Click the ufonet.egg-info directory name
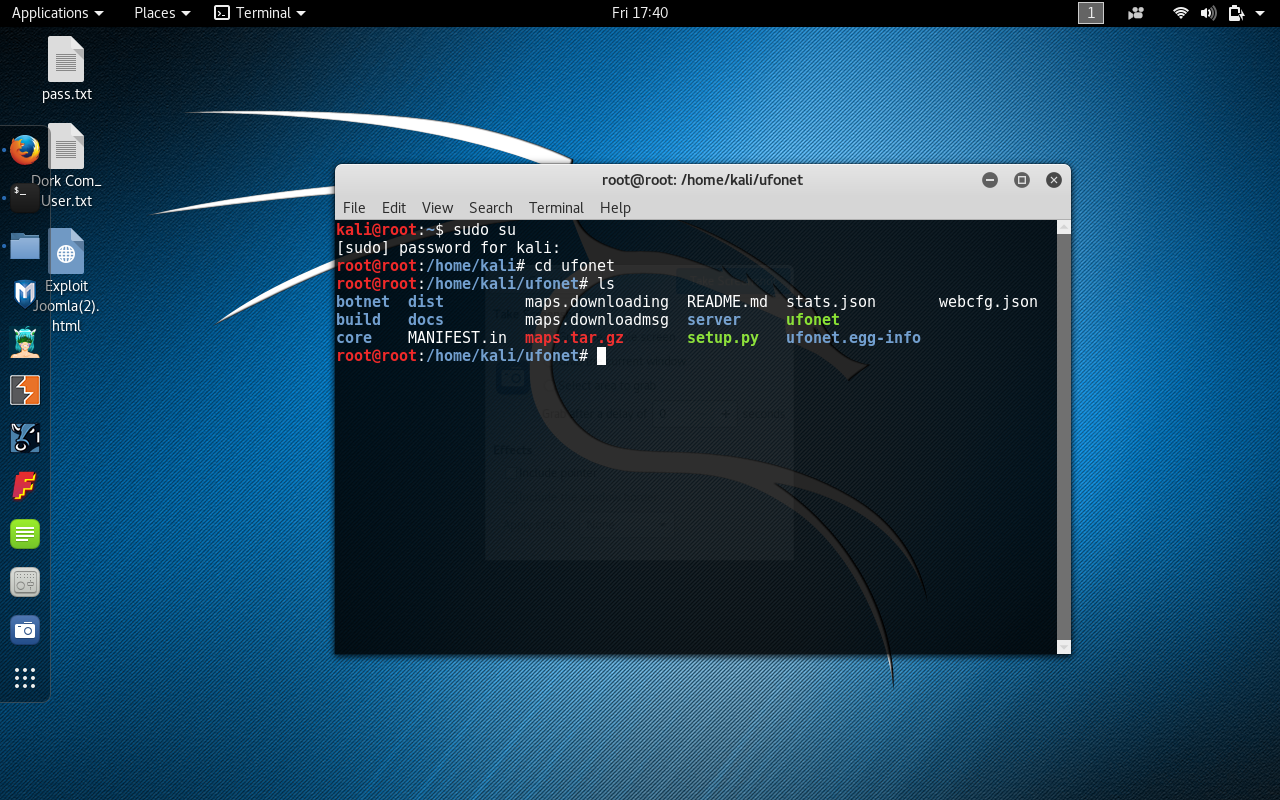The image size is (1280, 800). click(853, 338)
